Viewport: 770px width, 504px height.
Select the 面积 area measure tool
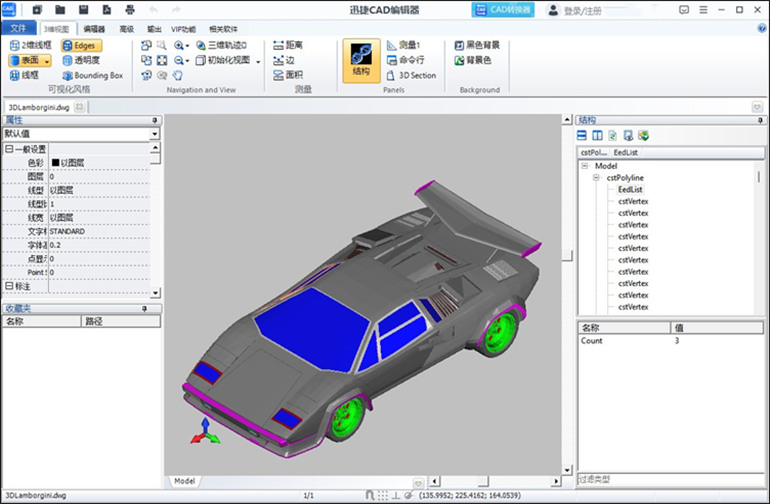click(288, 75)
